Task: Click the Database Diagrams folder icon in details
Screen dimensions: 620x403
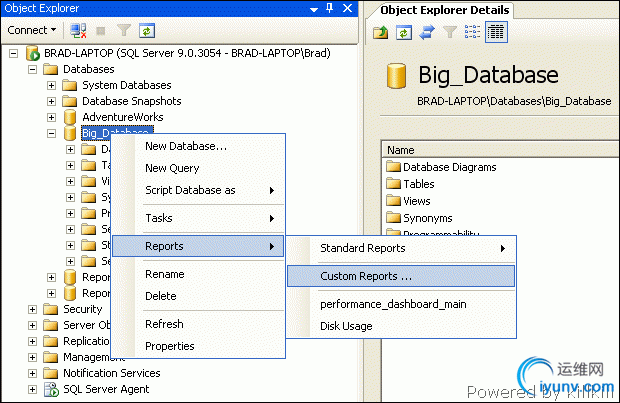Action: click(x=393, y=166)
